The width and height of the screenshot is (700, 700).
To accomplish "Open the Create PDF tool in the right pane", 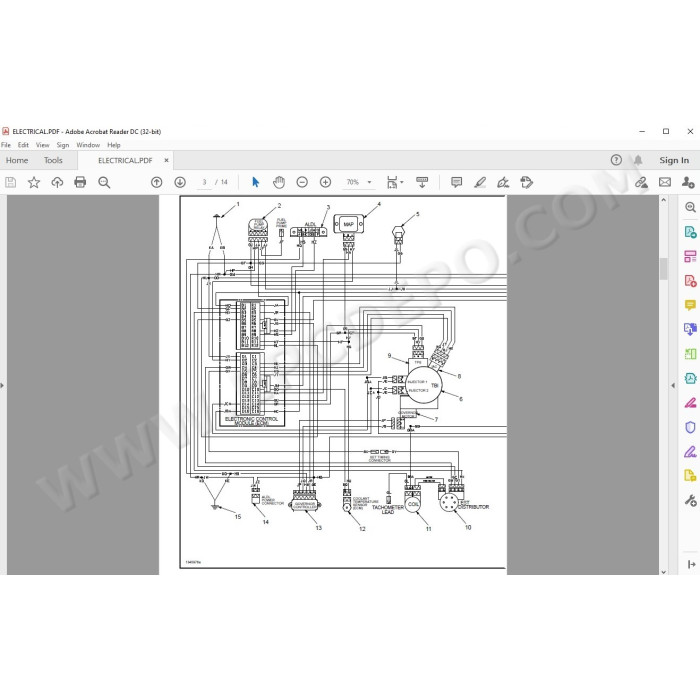I will (x=690, y=281).
